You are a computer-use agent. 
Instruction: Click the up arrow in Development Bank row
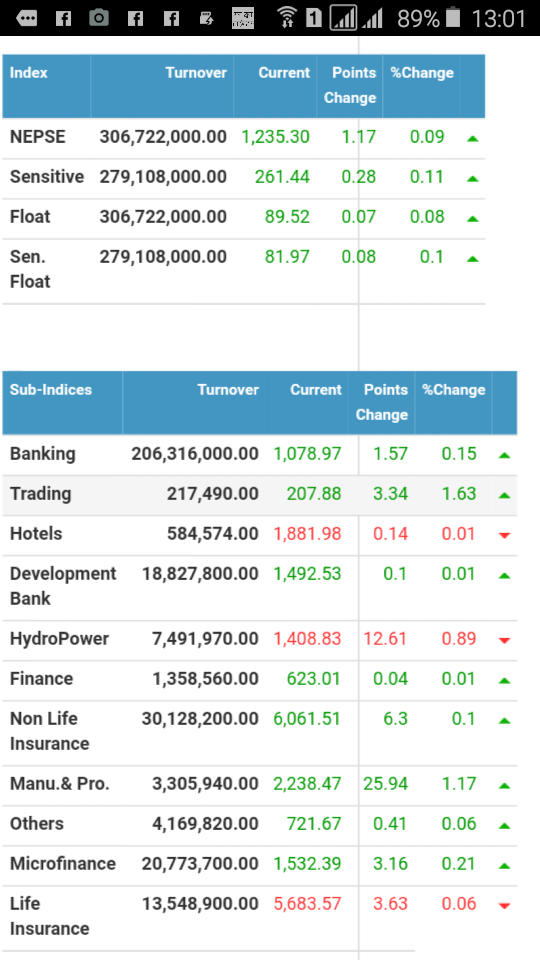click(504, 576)
